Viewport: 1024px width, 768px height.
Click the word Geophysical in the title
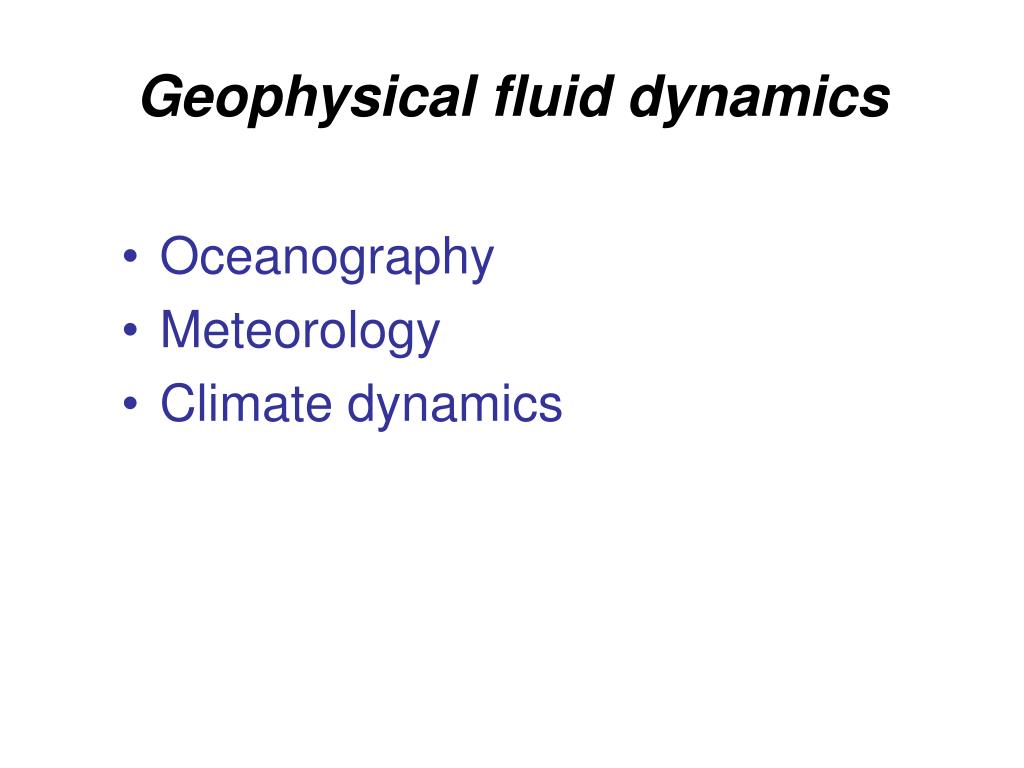[308, 97]
